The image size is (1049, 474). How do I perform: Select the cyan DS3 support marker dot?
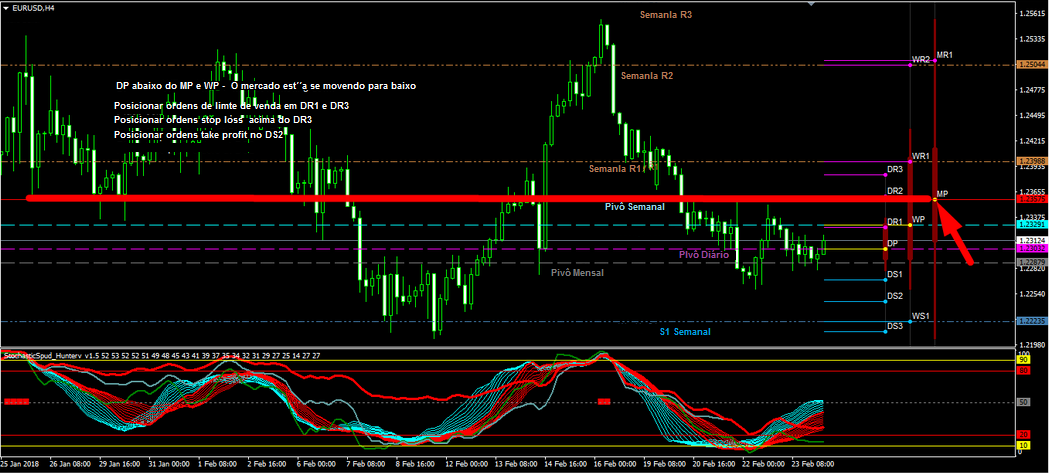click(885, 332)
